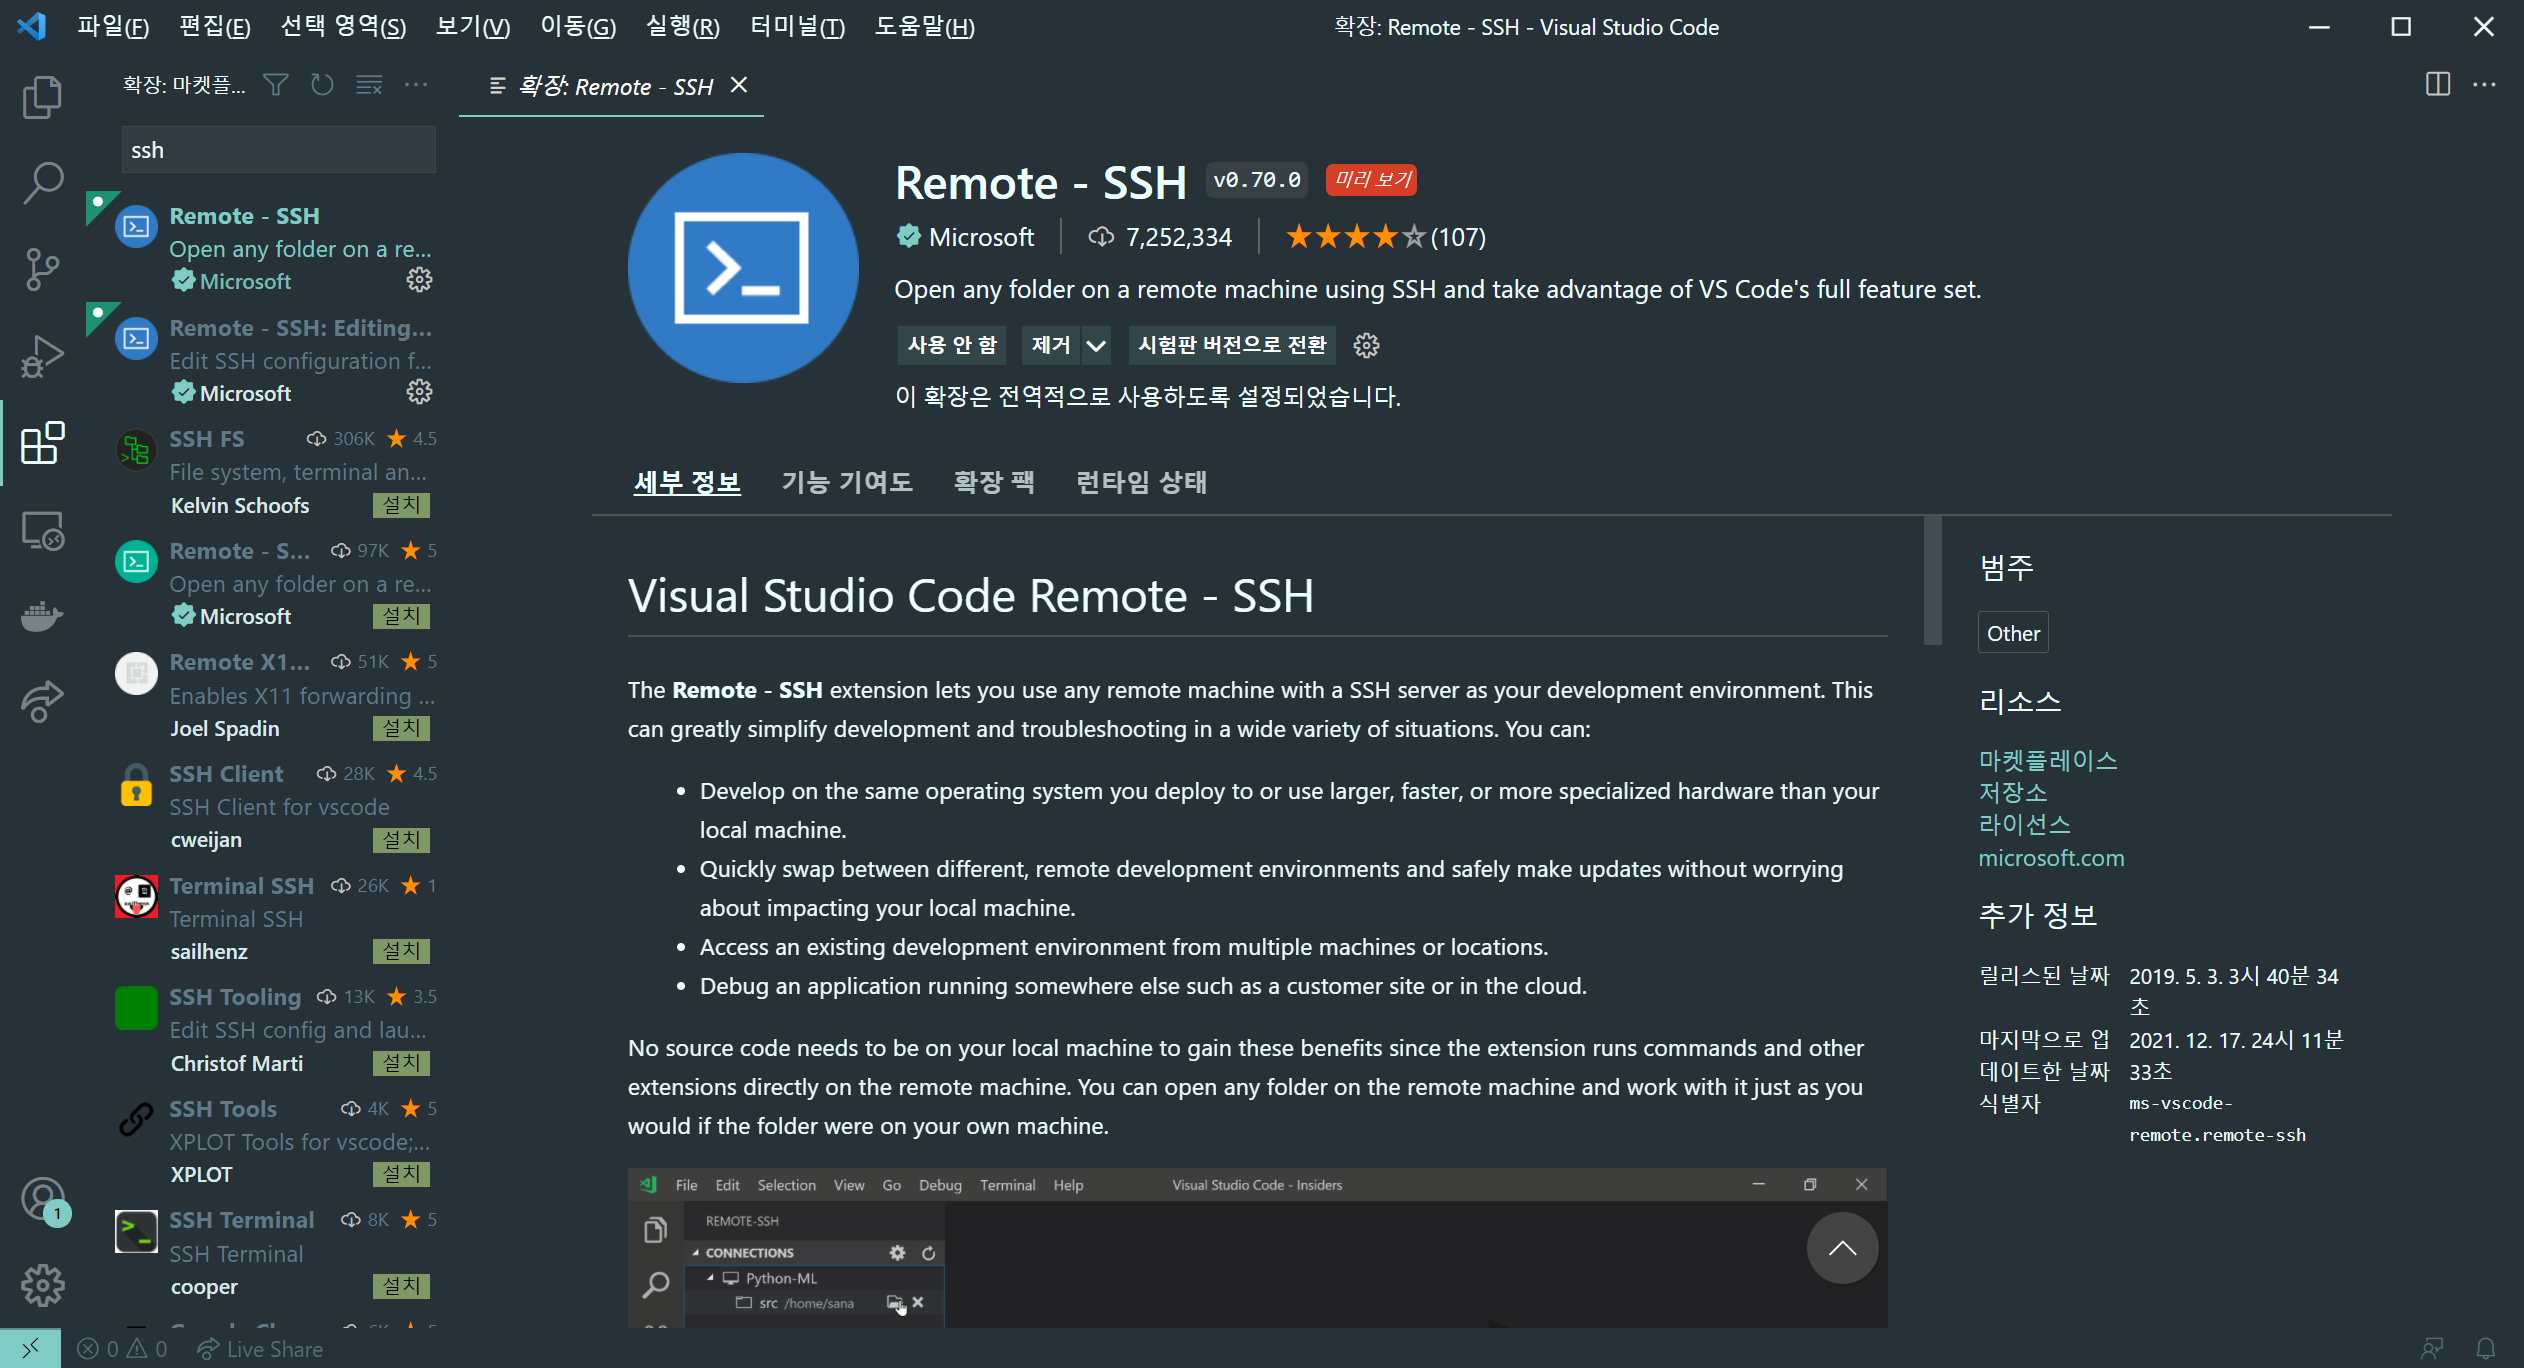Viewport: 2524px width, 1368px height.
Task: Toggle split editor layout icon
Action: (2437, 85)
